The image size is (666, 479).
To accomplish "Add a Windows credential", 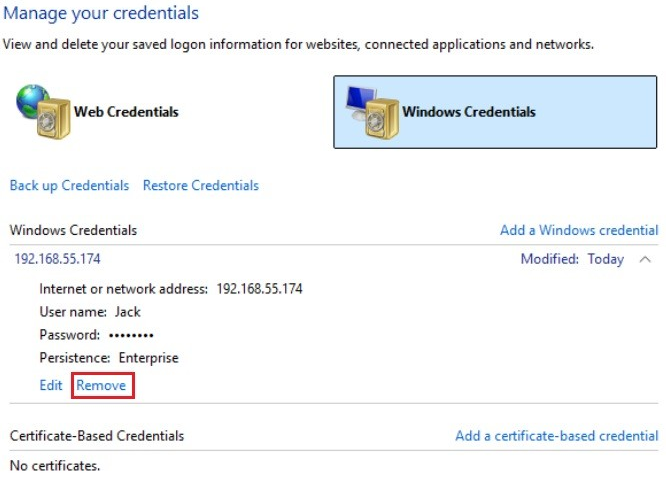I will pos(579,230).
